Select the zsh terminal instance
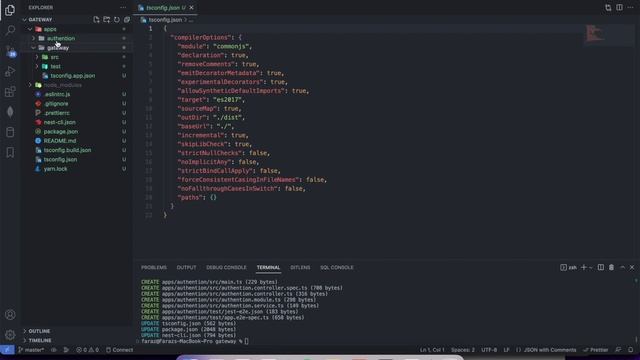 pos(569,267)
